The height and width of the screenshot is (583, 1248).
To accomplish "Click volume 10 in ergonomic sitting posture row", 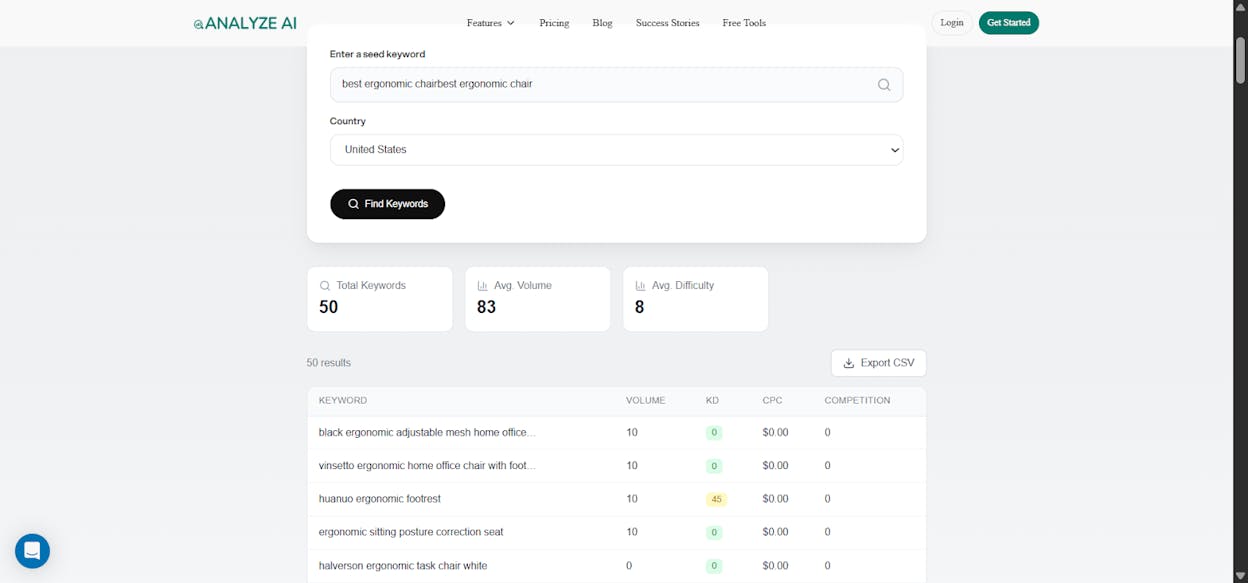I will click(x=632, y=532).
